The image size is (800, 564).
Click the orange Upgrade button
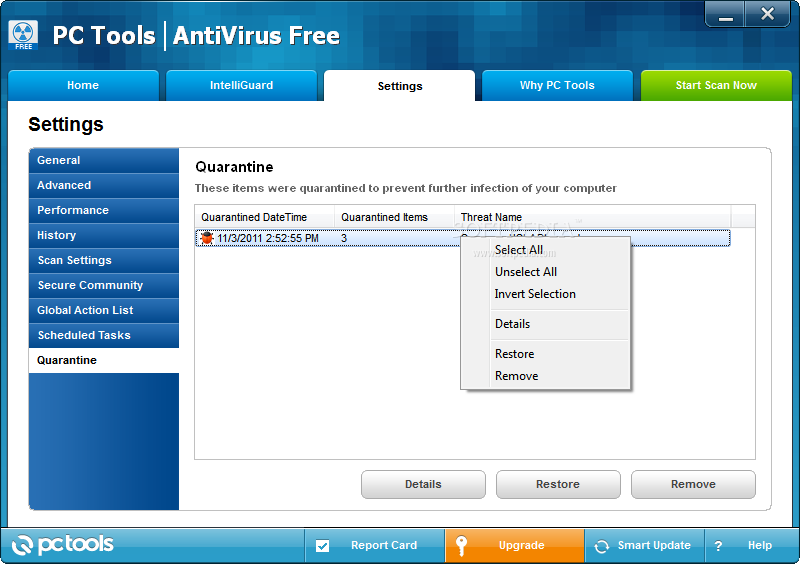click(515, 546)
